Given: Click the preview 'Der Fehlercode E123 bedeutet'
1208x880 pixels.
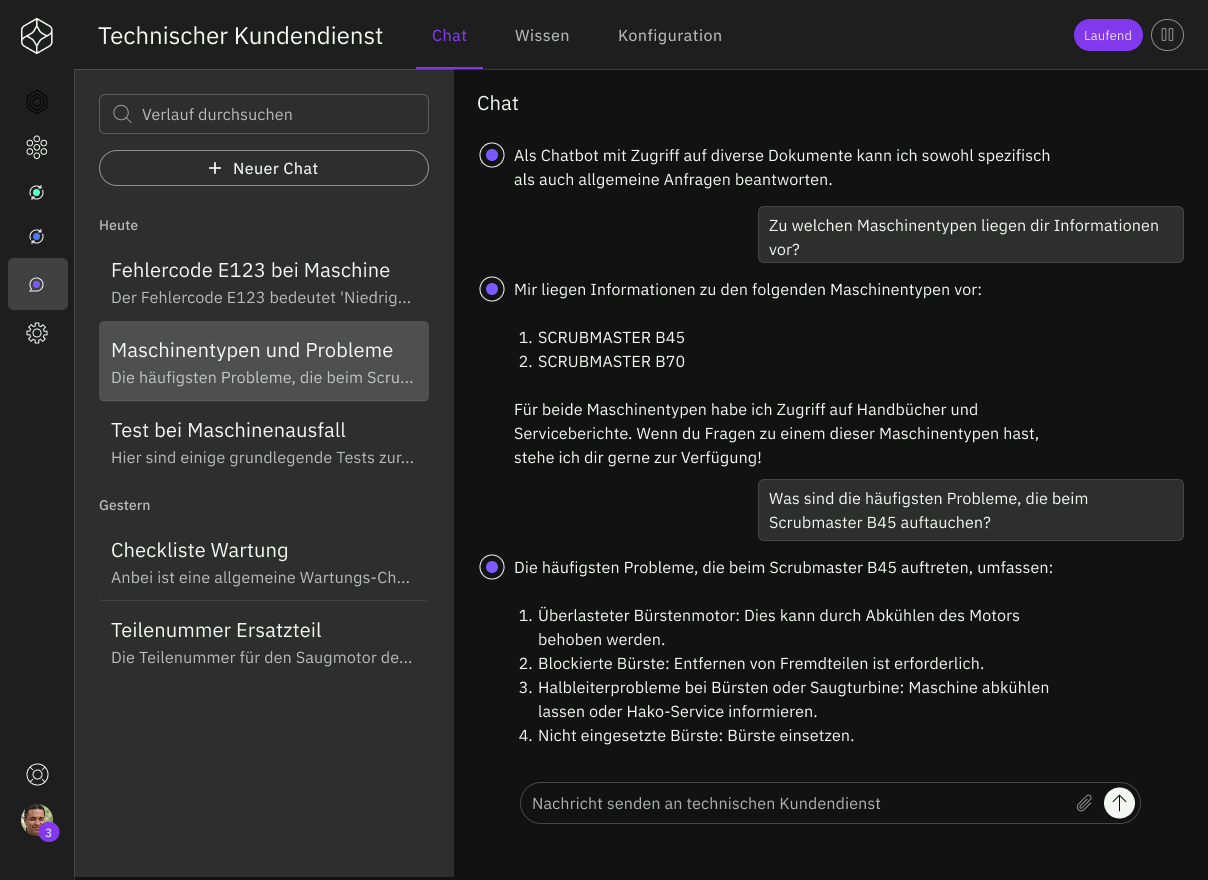Looking at the screenshot, I should [x=261, y=297].
